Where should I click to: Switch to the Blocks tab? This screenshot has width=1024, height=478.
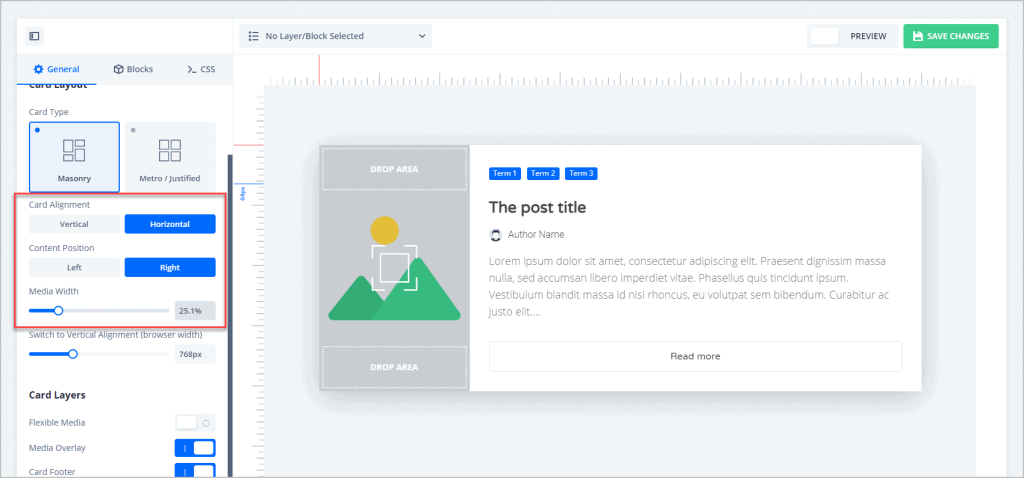tap(133, 69)
